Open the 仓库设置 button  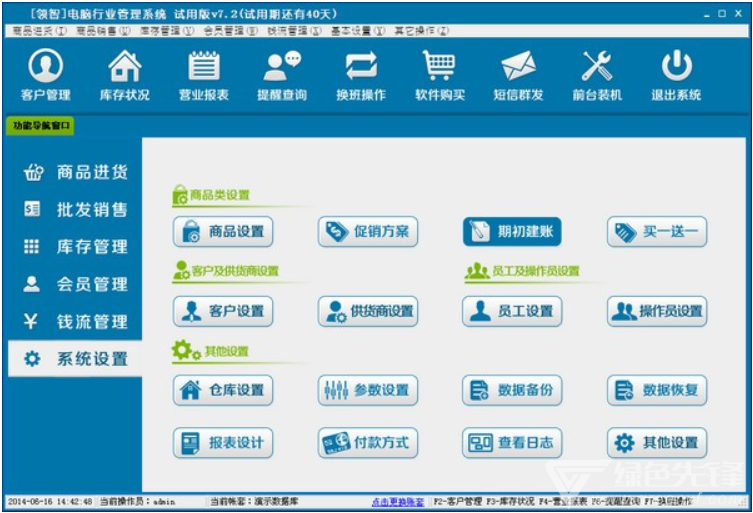pyautogui.click(x=223, y=390)
